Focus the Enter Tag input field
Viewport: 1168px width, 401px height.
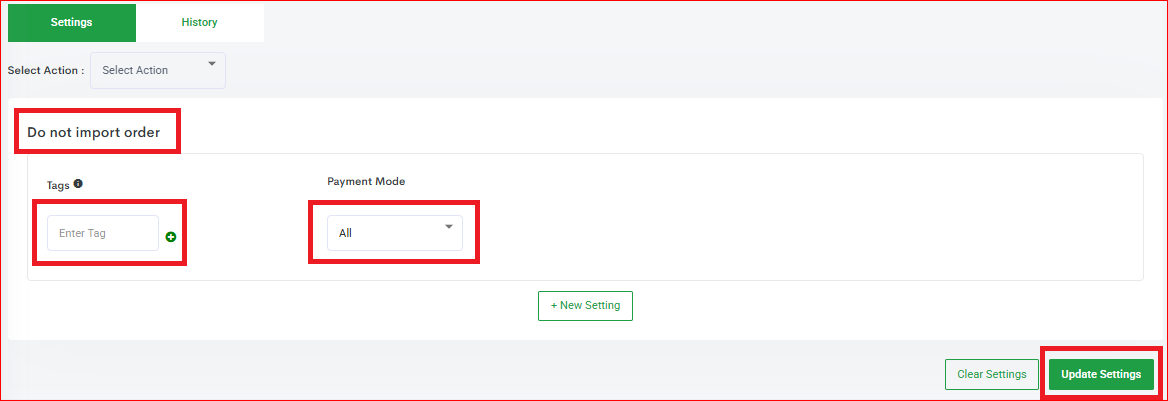pos(102,233)
